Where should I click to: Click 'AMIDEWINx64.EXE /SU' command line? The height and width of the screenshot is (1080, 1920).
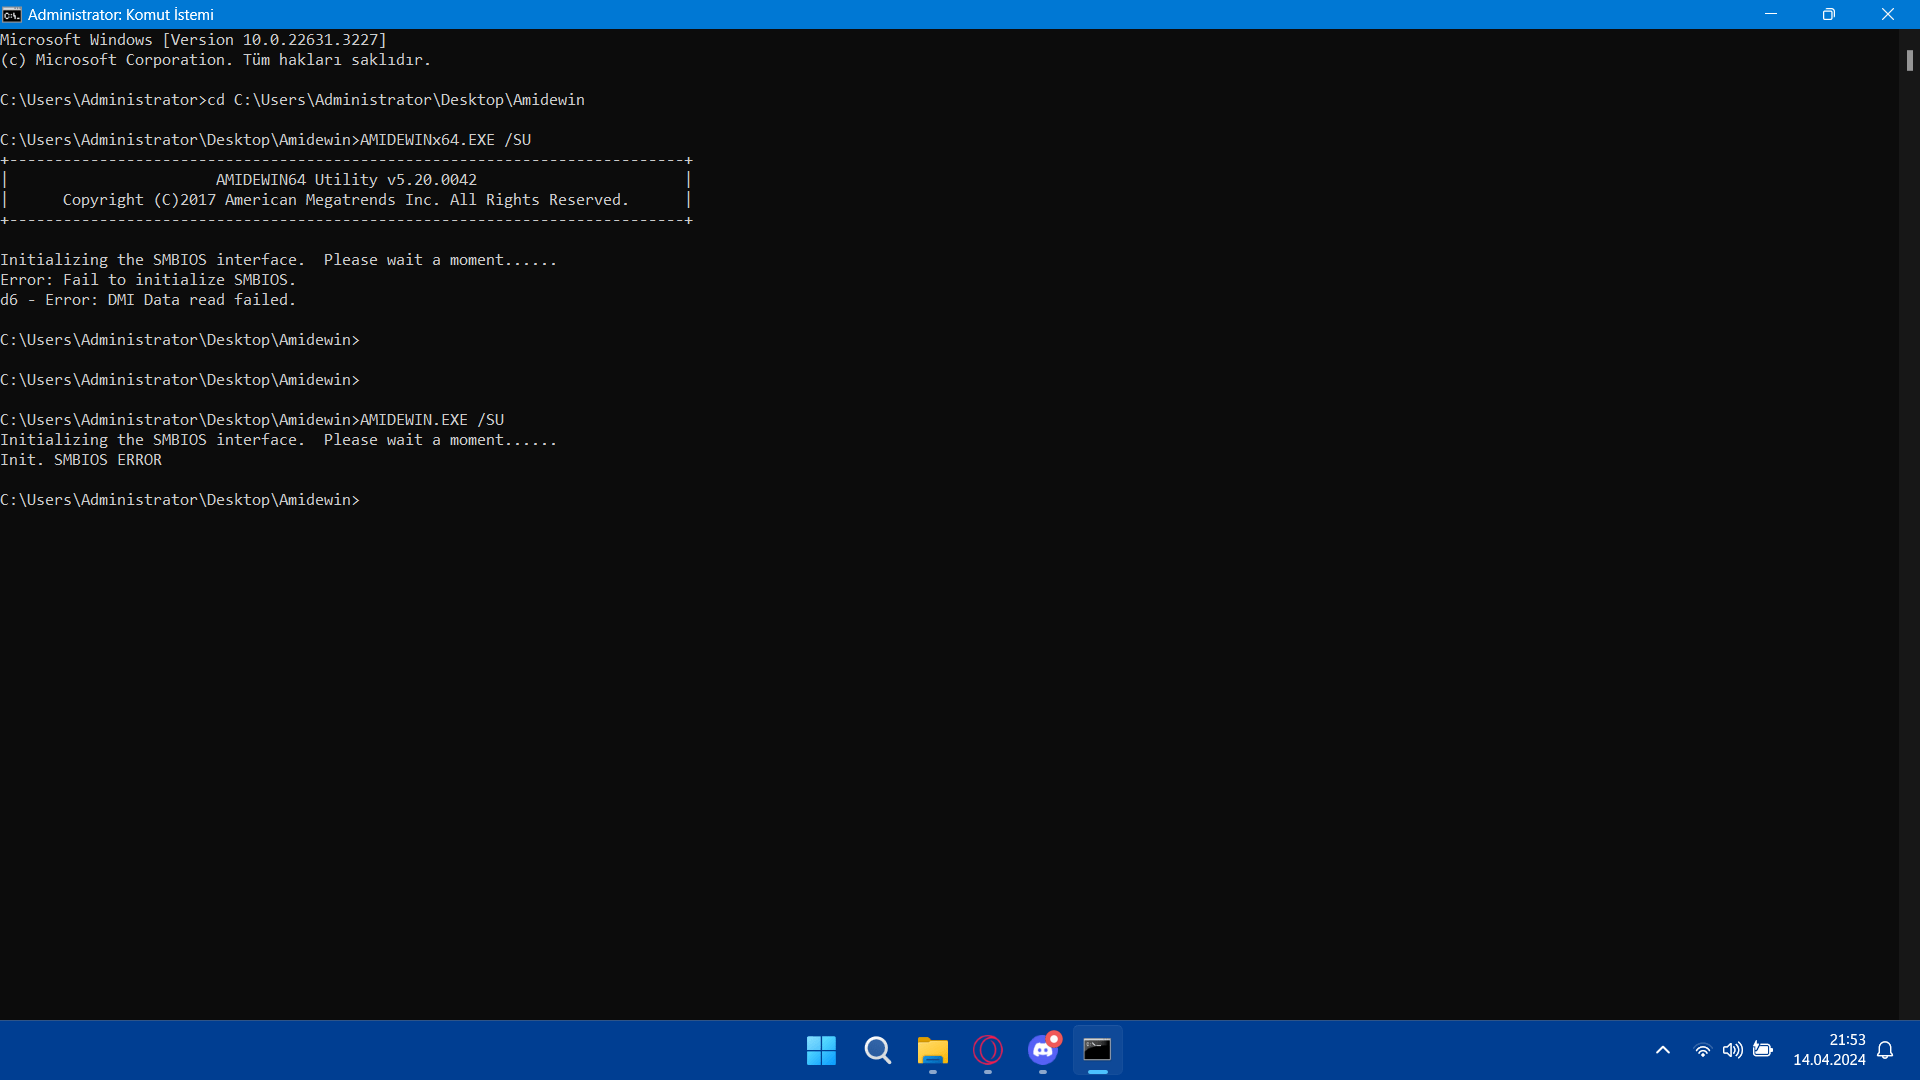[x=445, y=140]
